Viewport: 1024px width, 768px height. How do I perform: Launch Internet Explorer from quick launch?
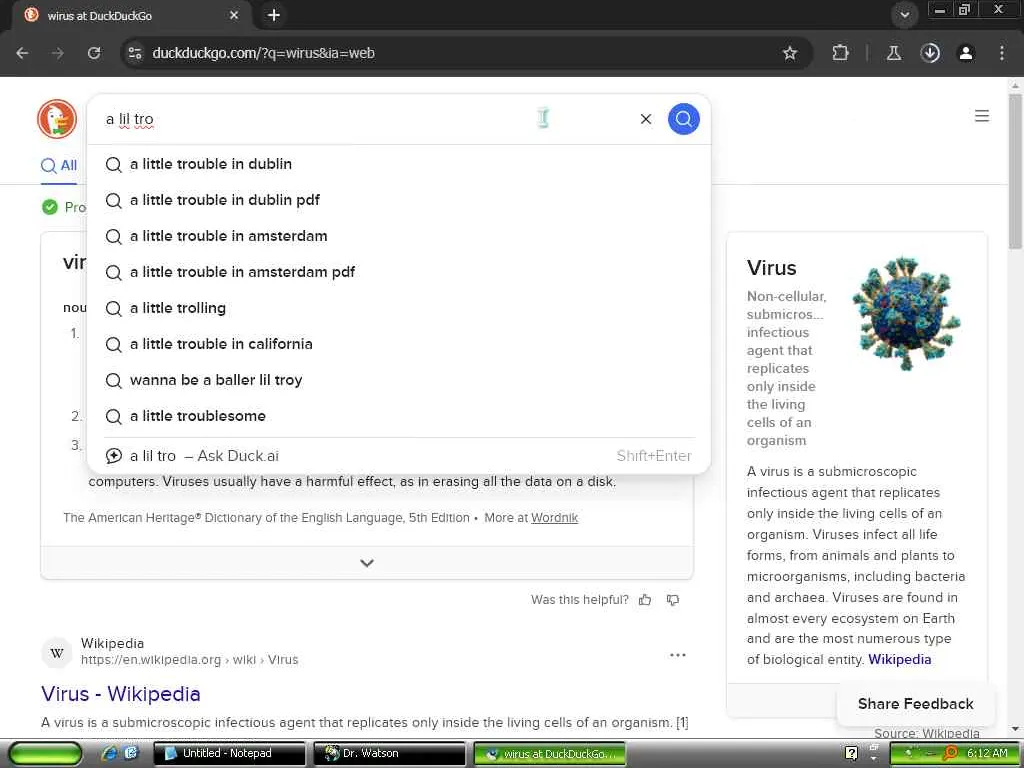pyautogui.click(x=109, y=753)
